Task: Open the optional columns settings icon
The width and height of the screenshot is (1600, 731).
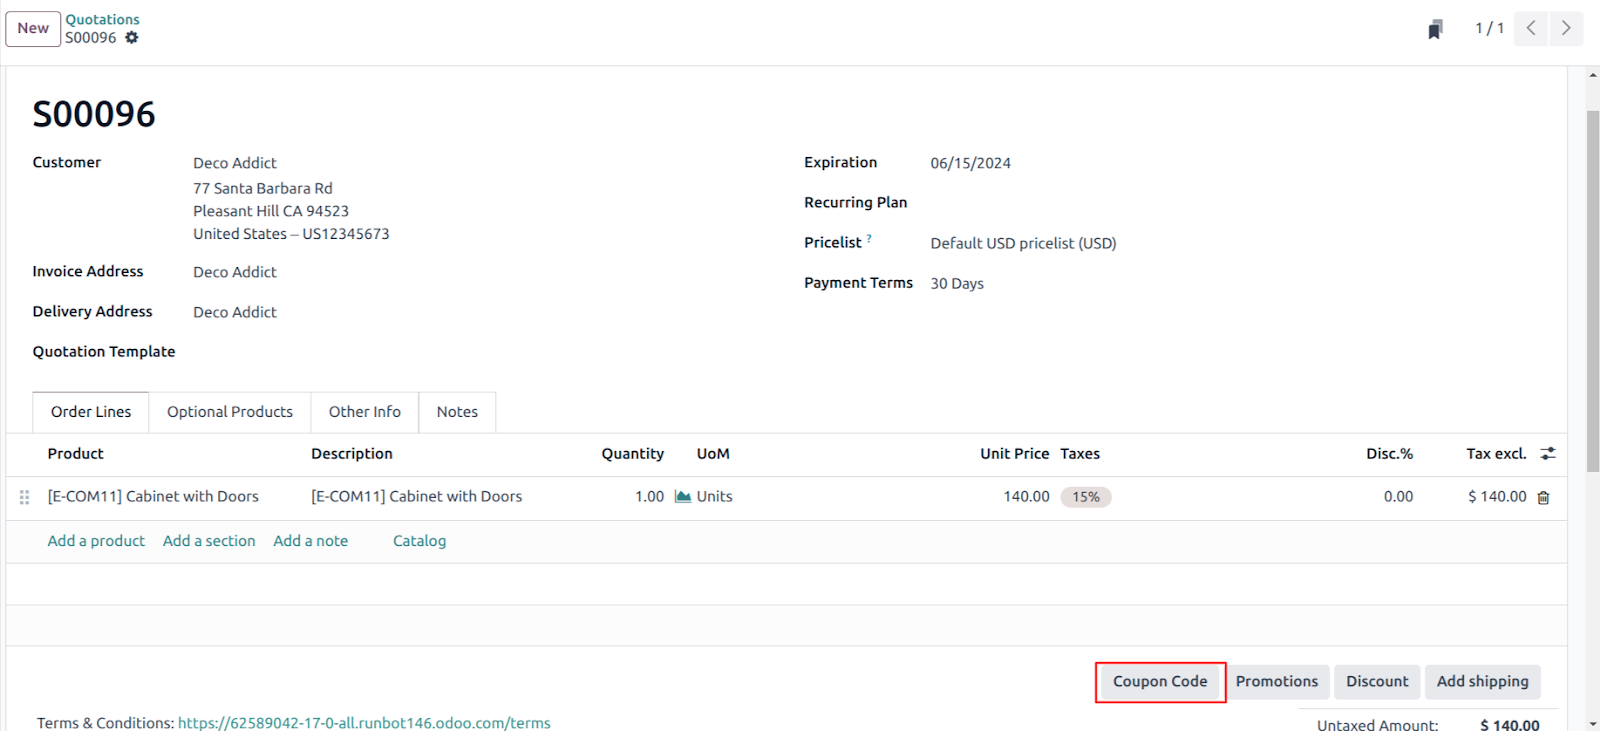Action: pyautogui.click(x=1548, y=454)
